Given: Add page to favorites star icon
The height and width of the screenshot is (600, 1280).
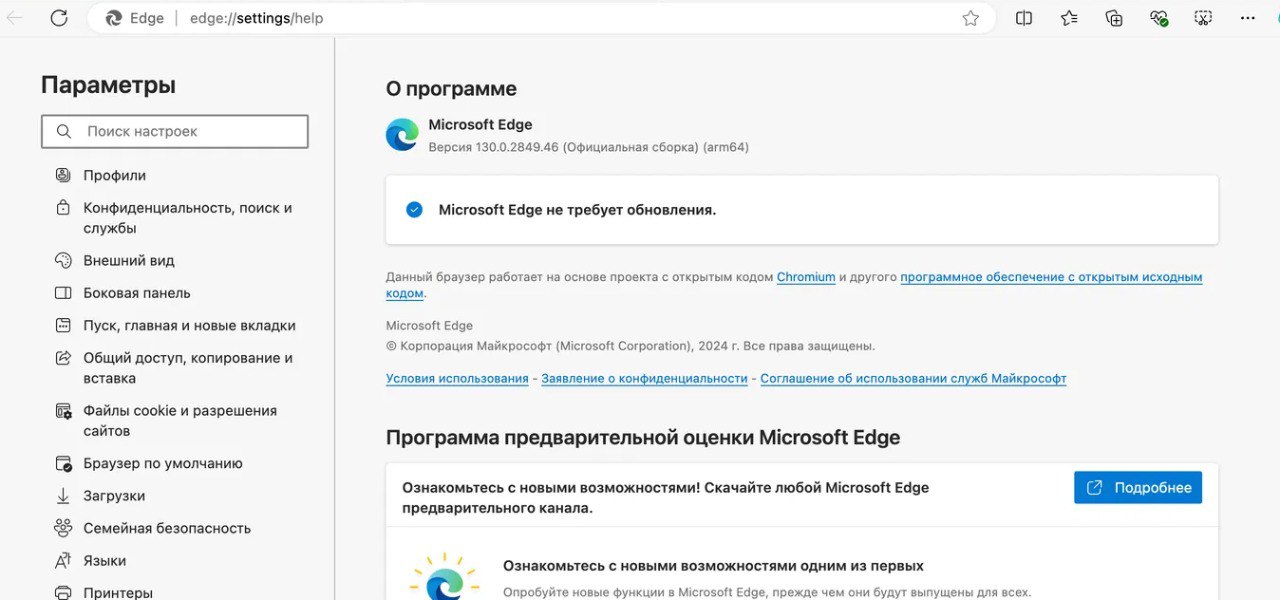Looking at the screenshot, I should click(970, 18).
